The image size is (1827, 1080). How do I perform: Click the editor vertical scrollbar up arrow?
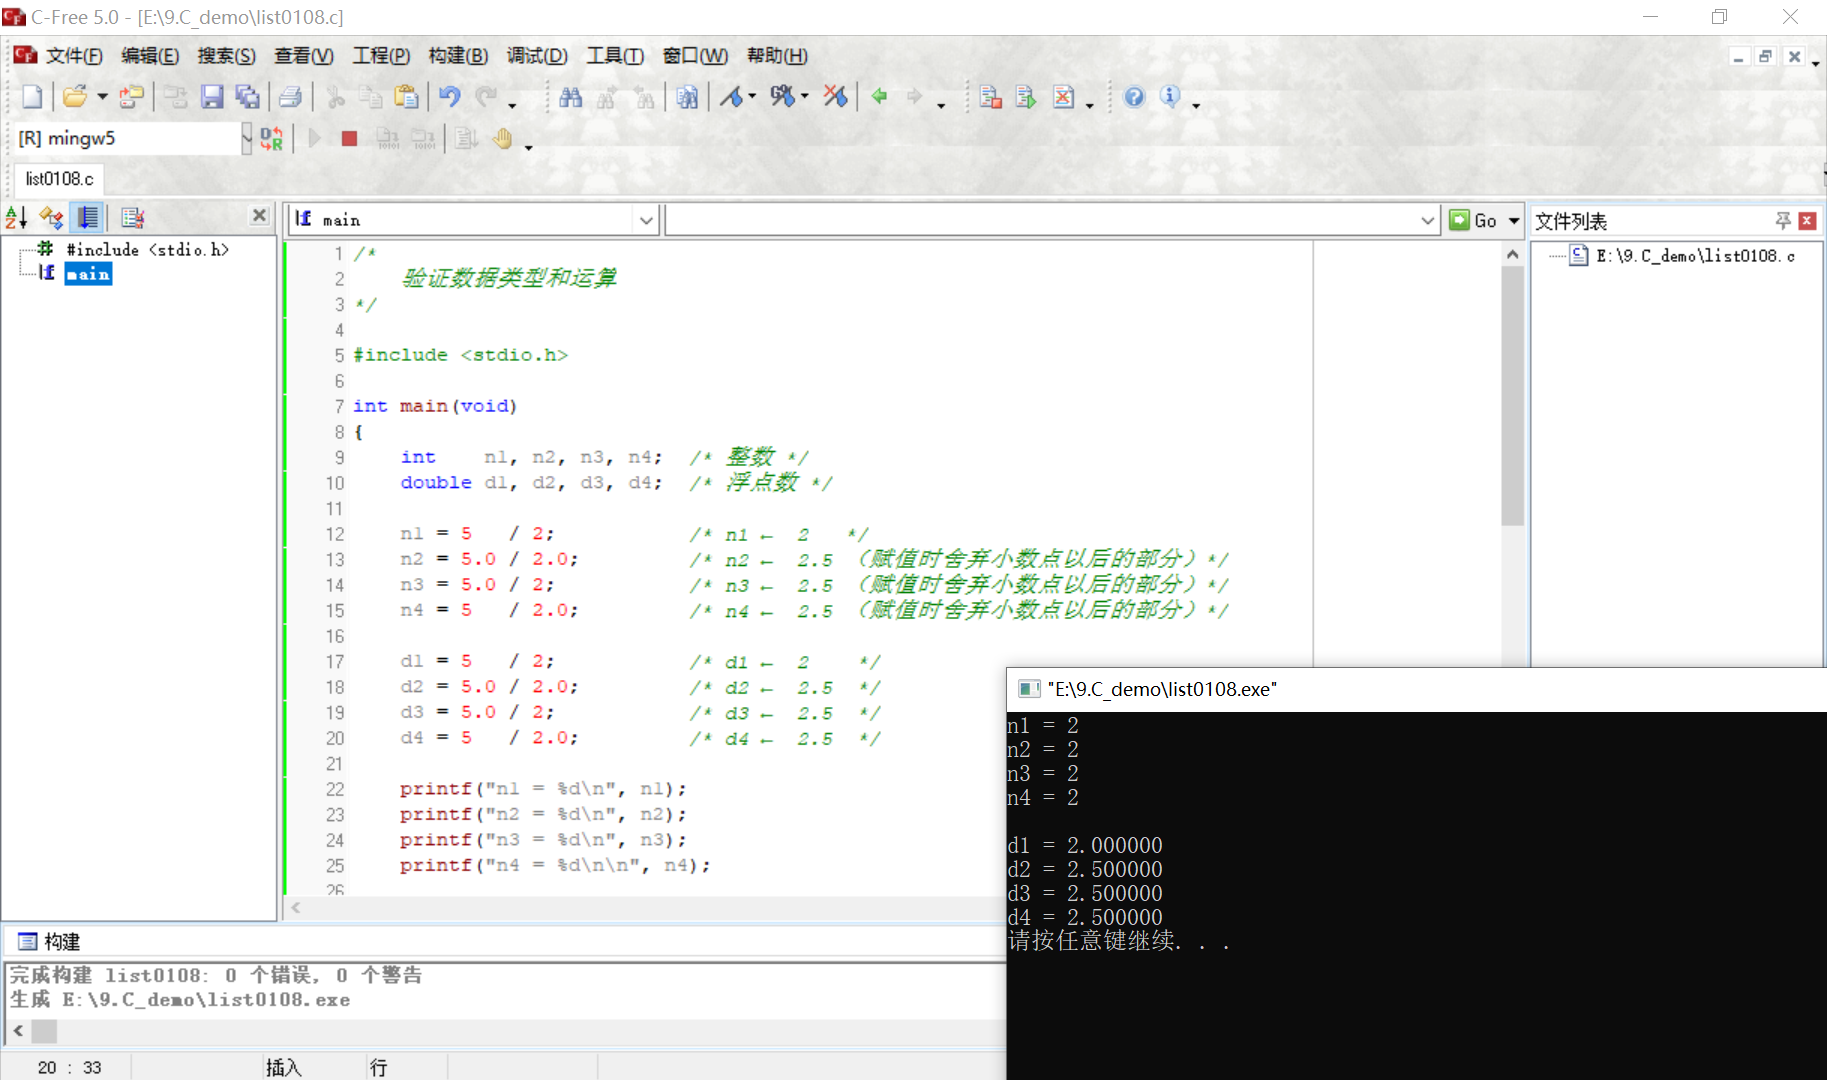point(1512,254)
